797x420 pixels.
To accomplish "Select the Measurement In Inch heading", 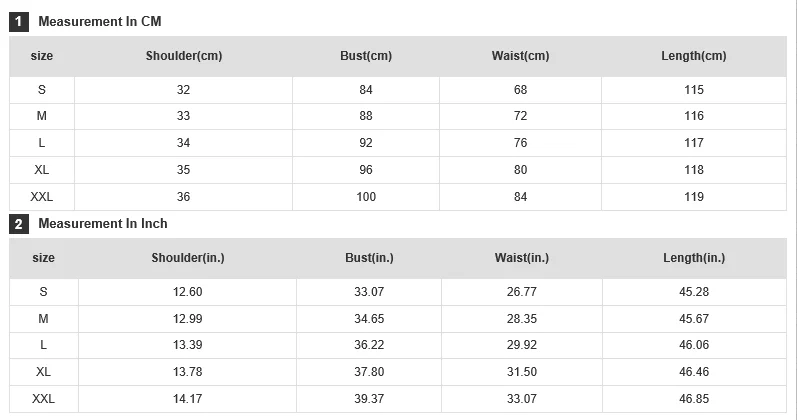I will pyautogui.click(x=103, y=224).
